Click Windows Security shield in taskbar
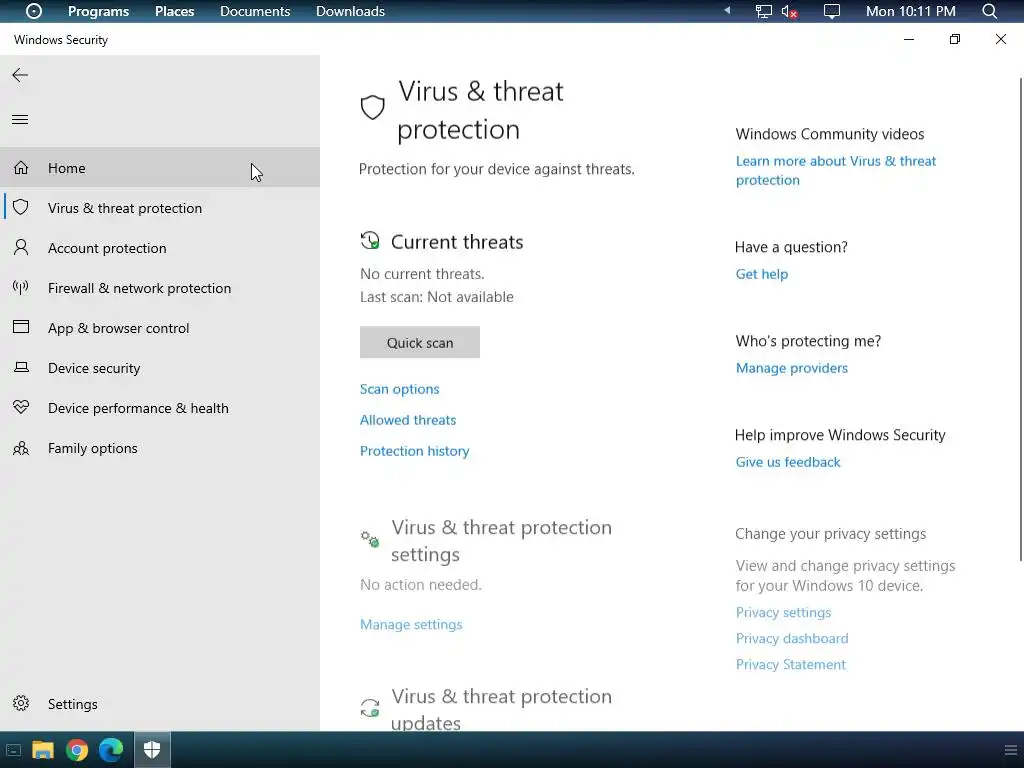The height and width of the screenshot is (768, 1024). (x=152, y=750)
